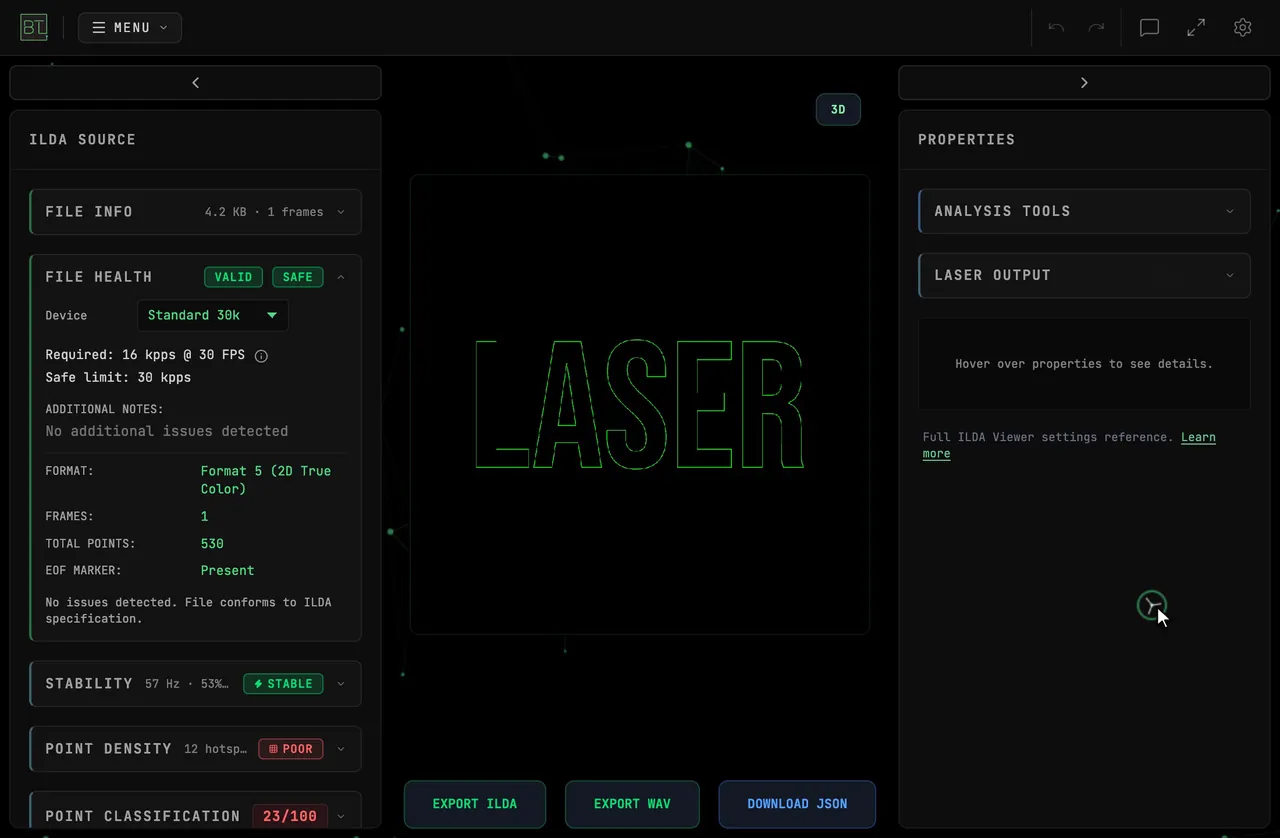
Task: Click 'Hover over properties to see details' box
Action: (x=1084, y=364)
